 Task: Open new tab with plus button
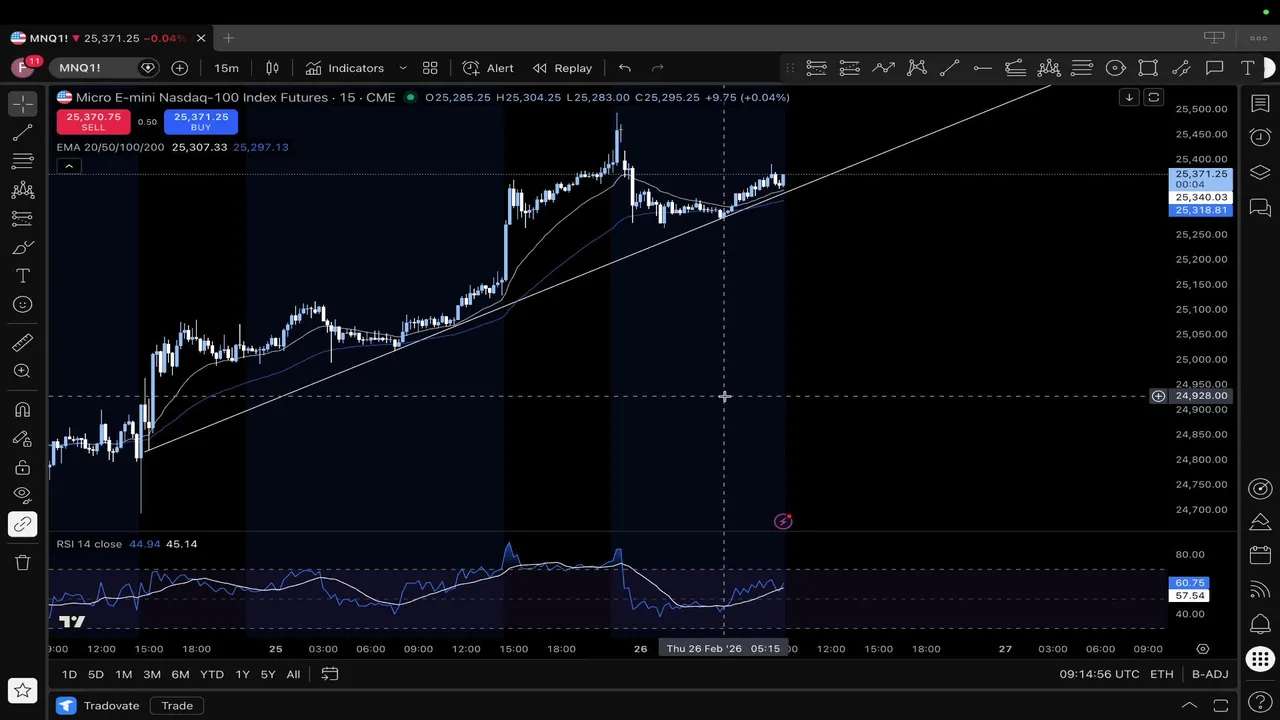pos(228,38)
